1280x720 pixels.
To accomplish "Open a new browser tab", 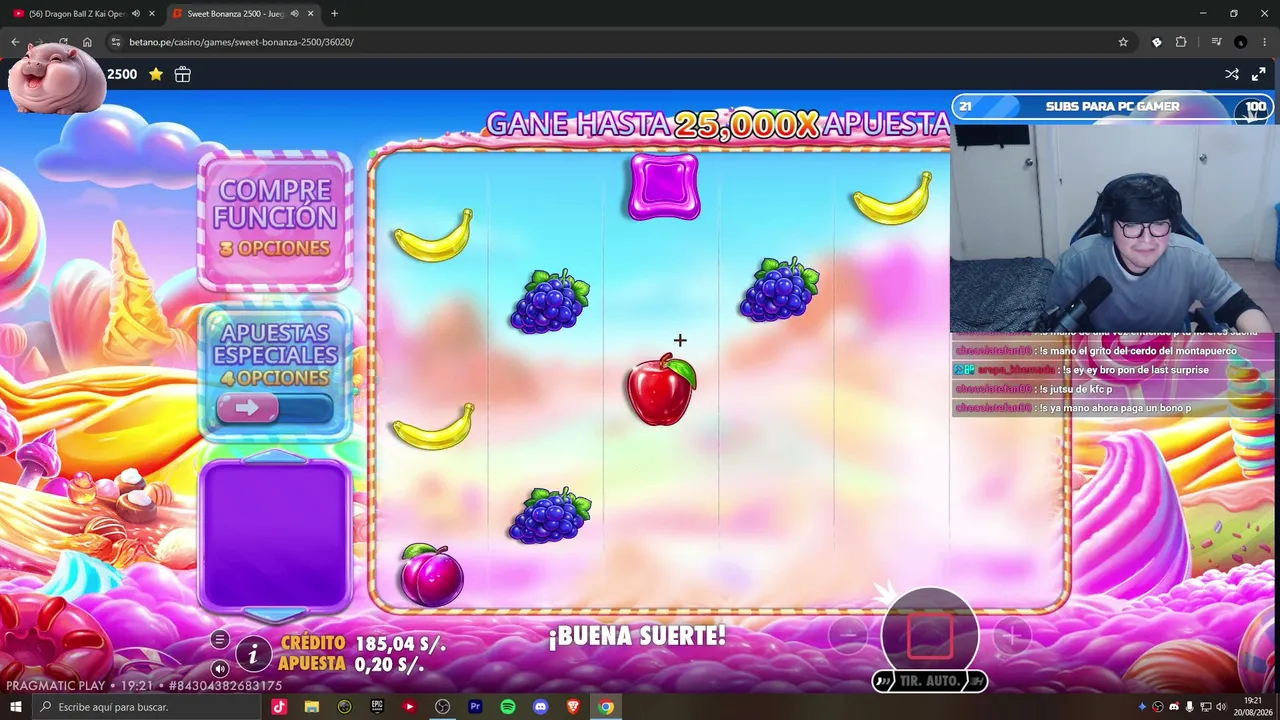I will pyautogui.click(x=334, y=14).
